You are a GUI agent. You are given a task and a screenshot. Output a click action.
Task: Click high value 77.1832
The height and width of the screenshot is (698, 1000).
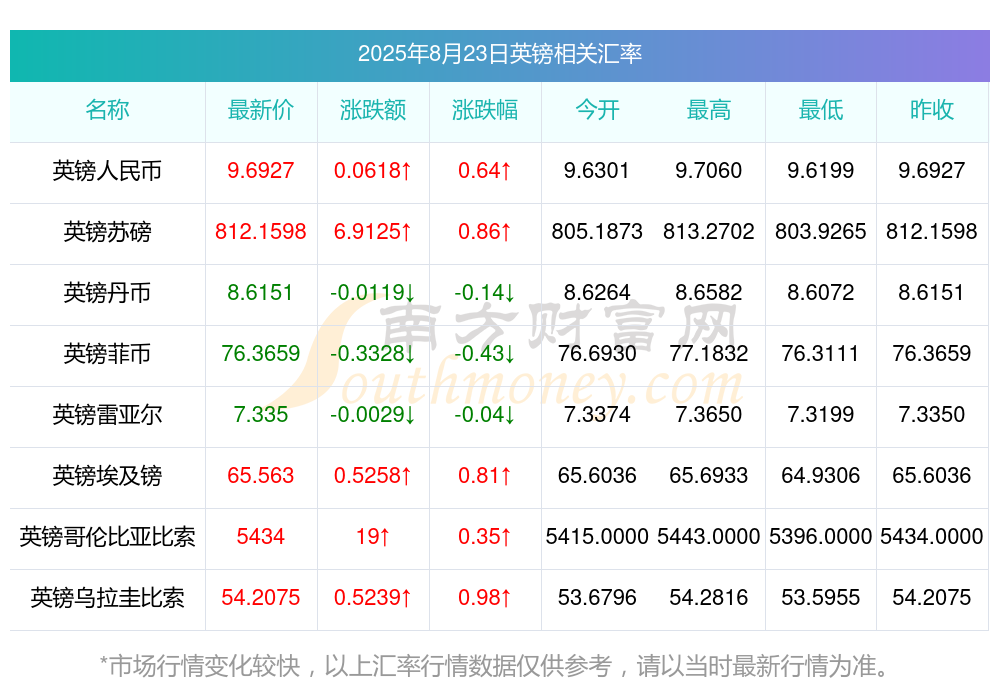pos(709,353)
